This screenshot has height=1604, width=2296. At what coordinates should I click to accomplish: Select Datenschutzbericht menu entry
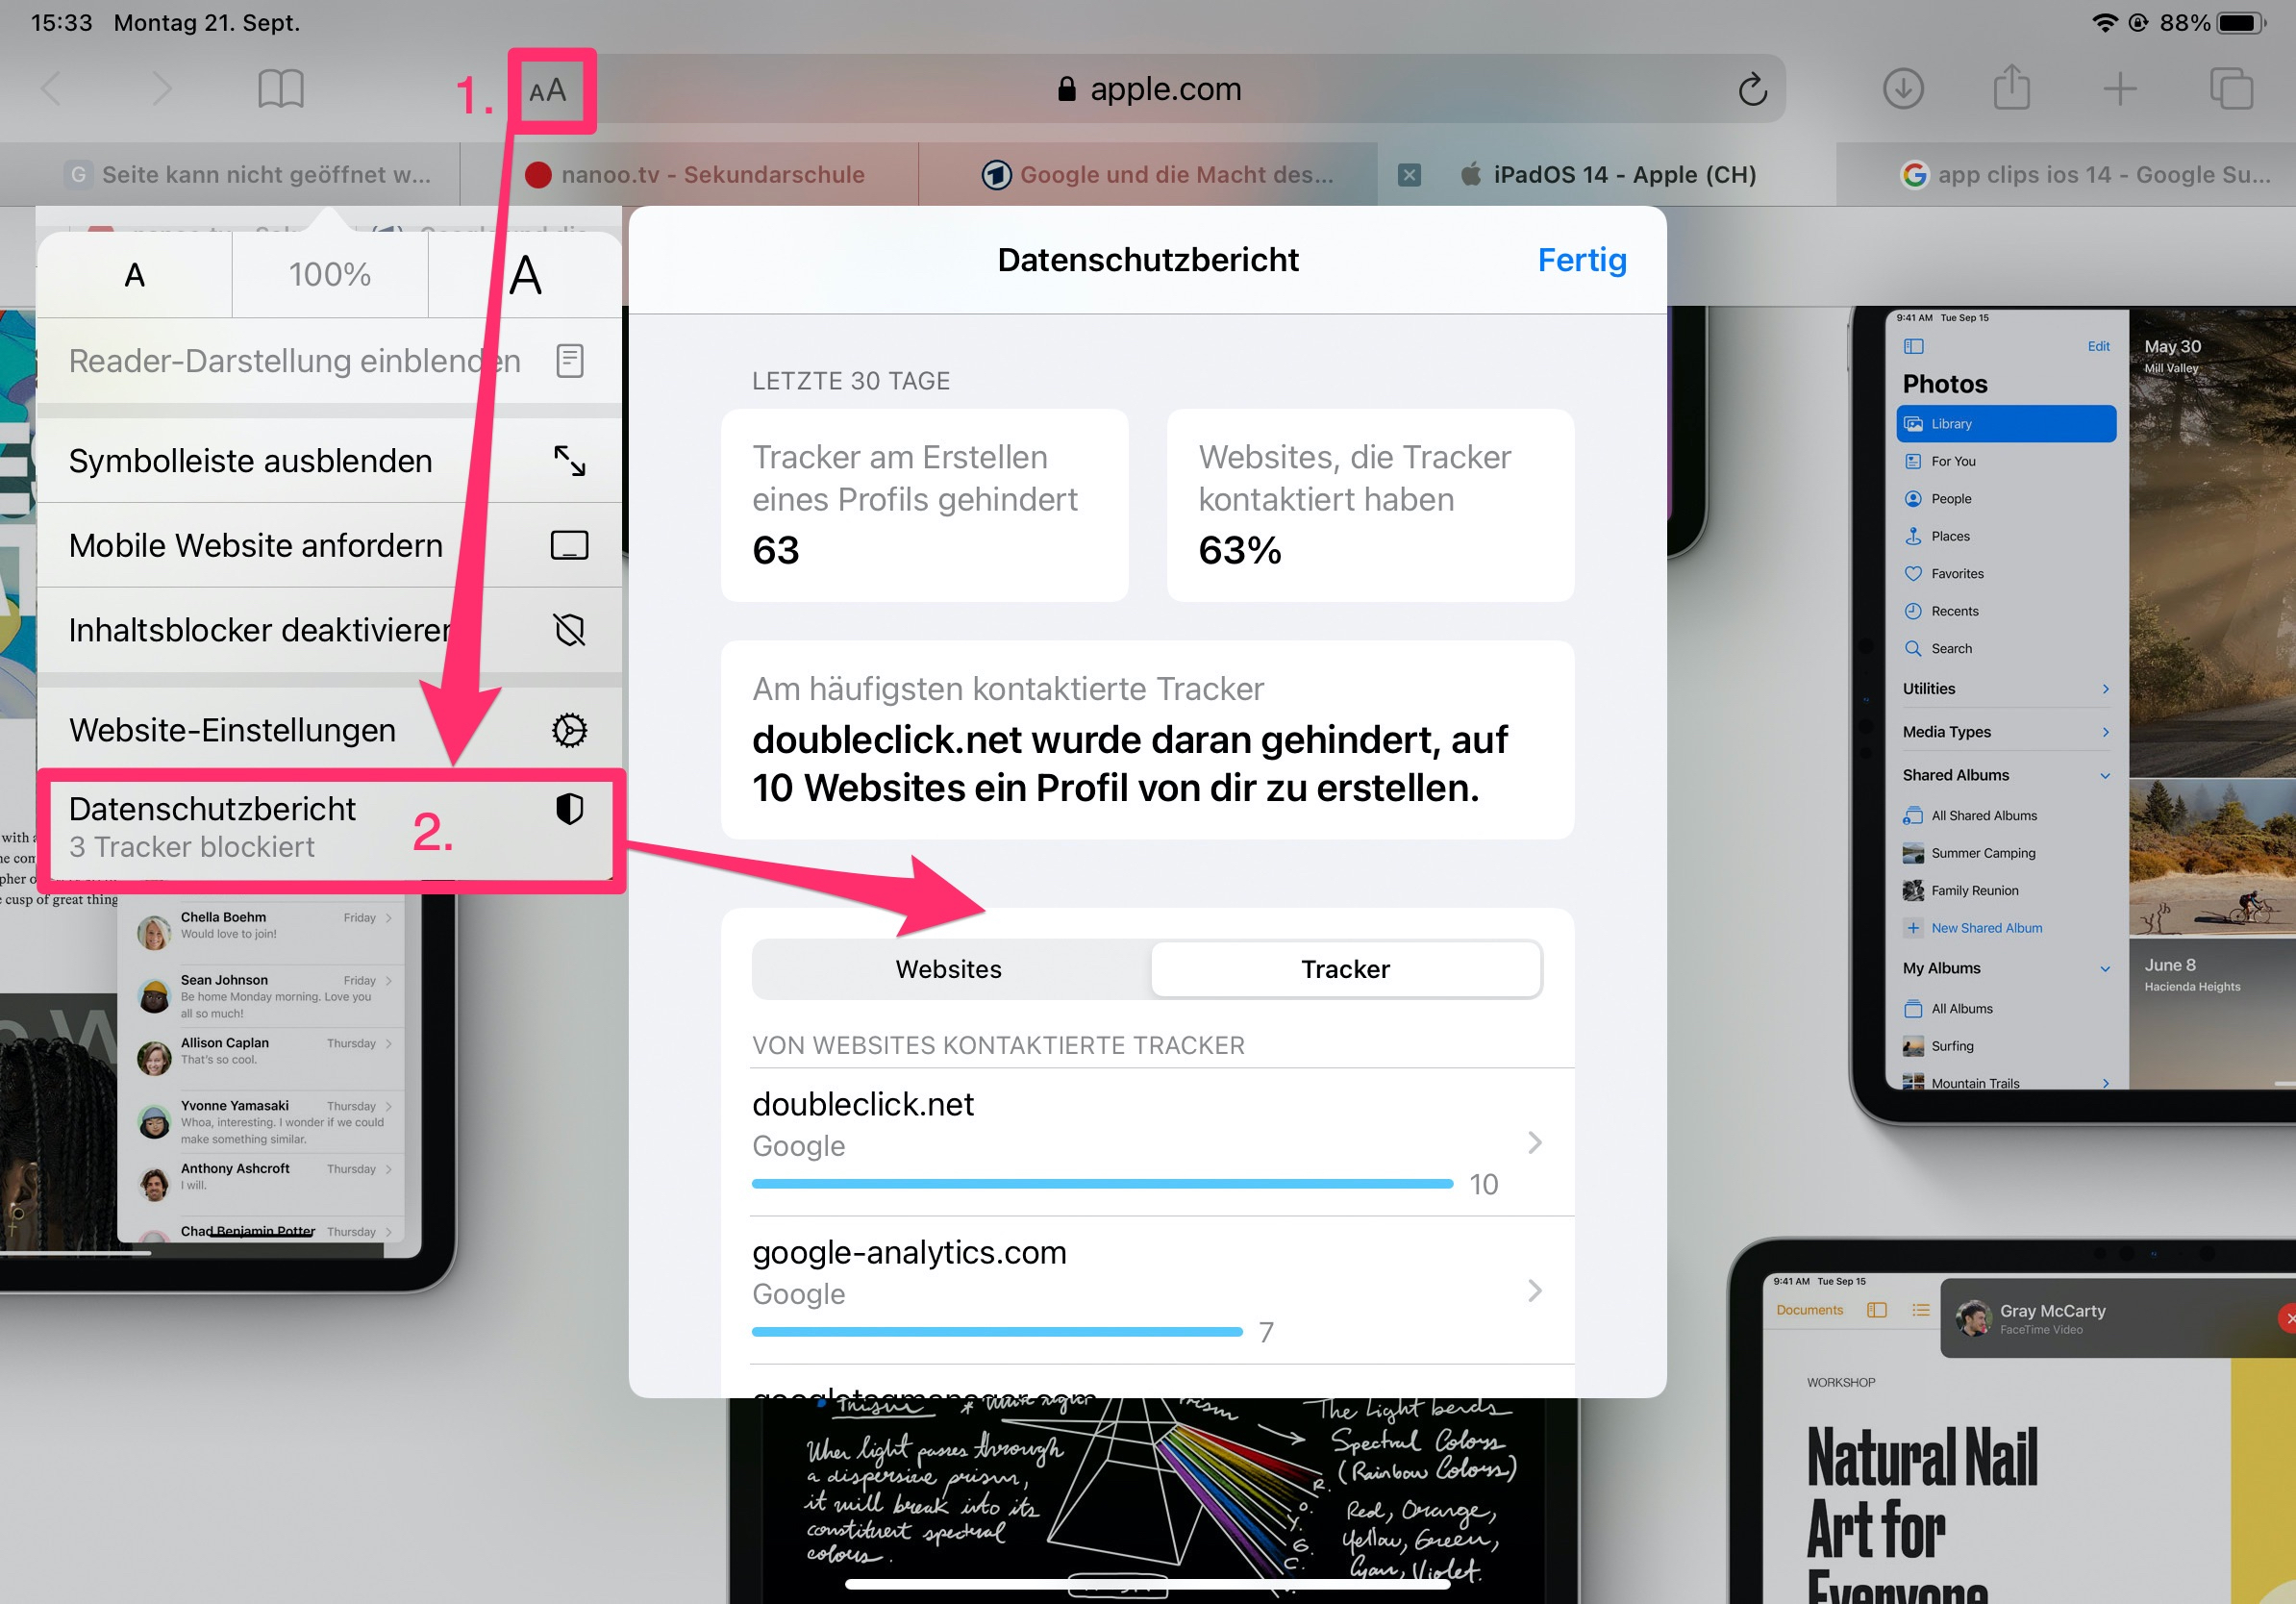(328, 828)
